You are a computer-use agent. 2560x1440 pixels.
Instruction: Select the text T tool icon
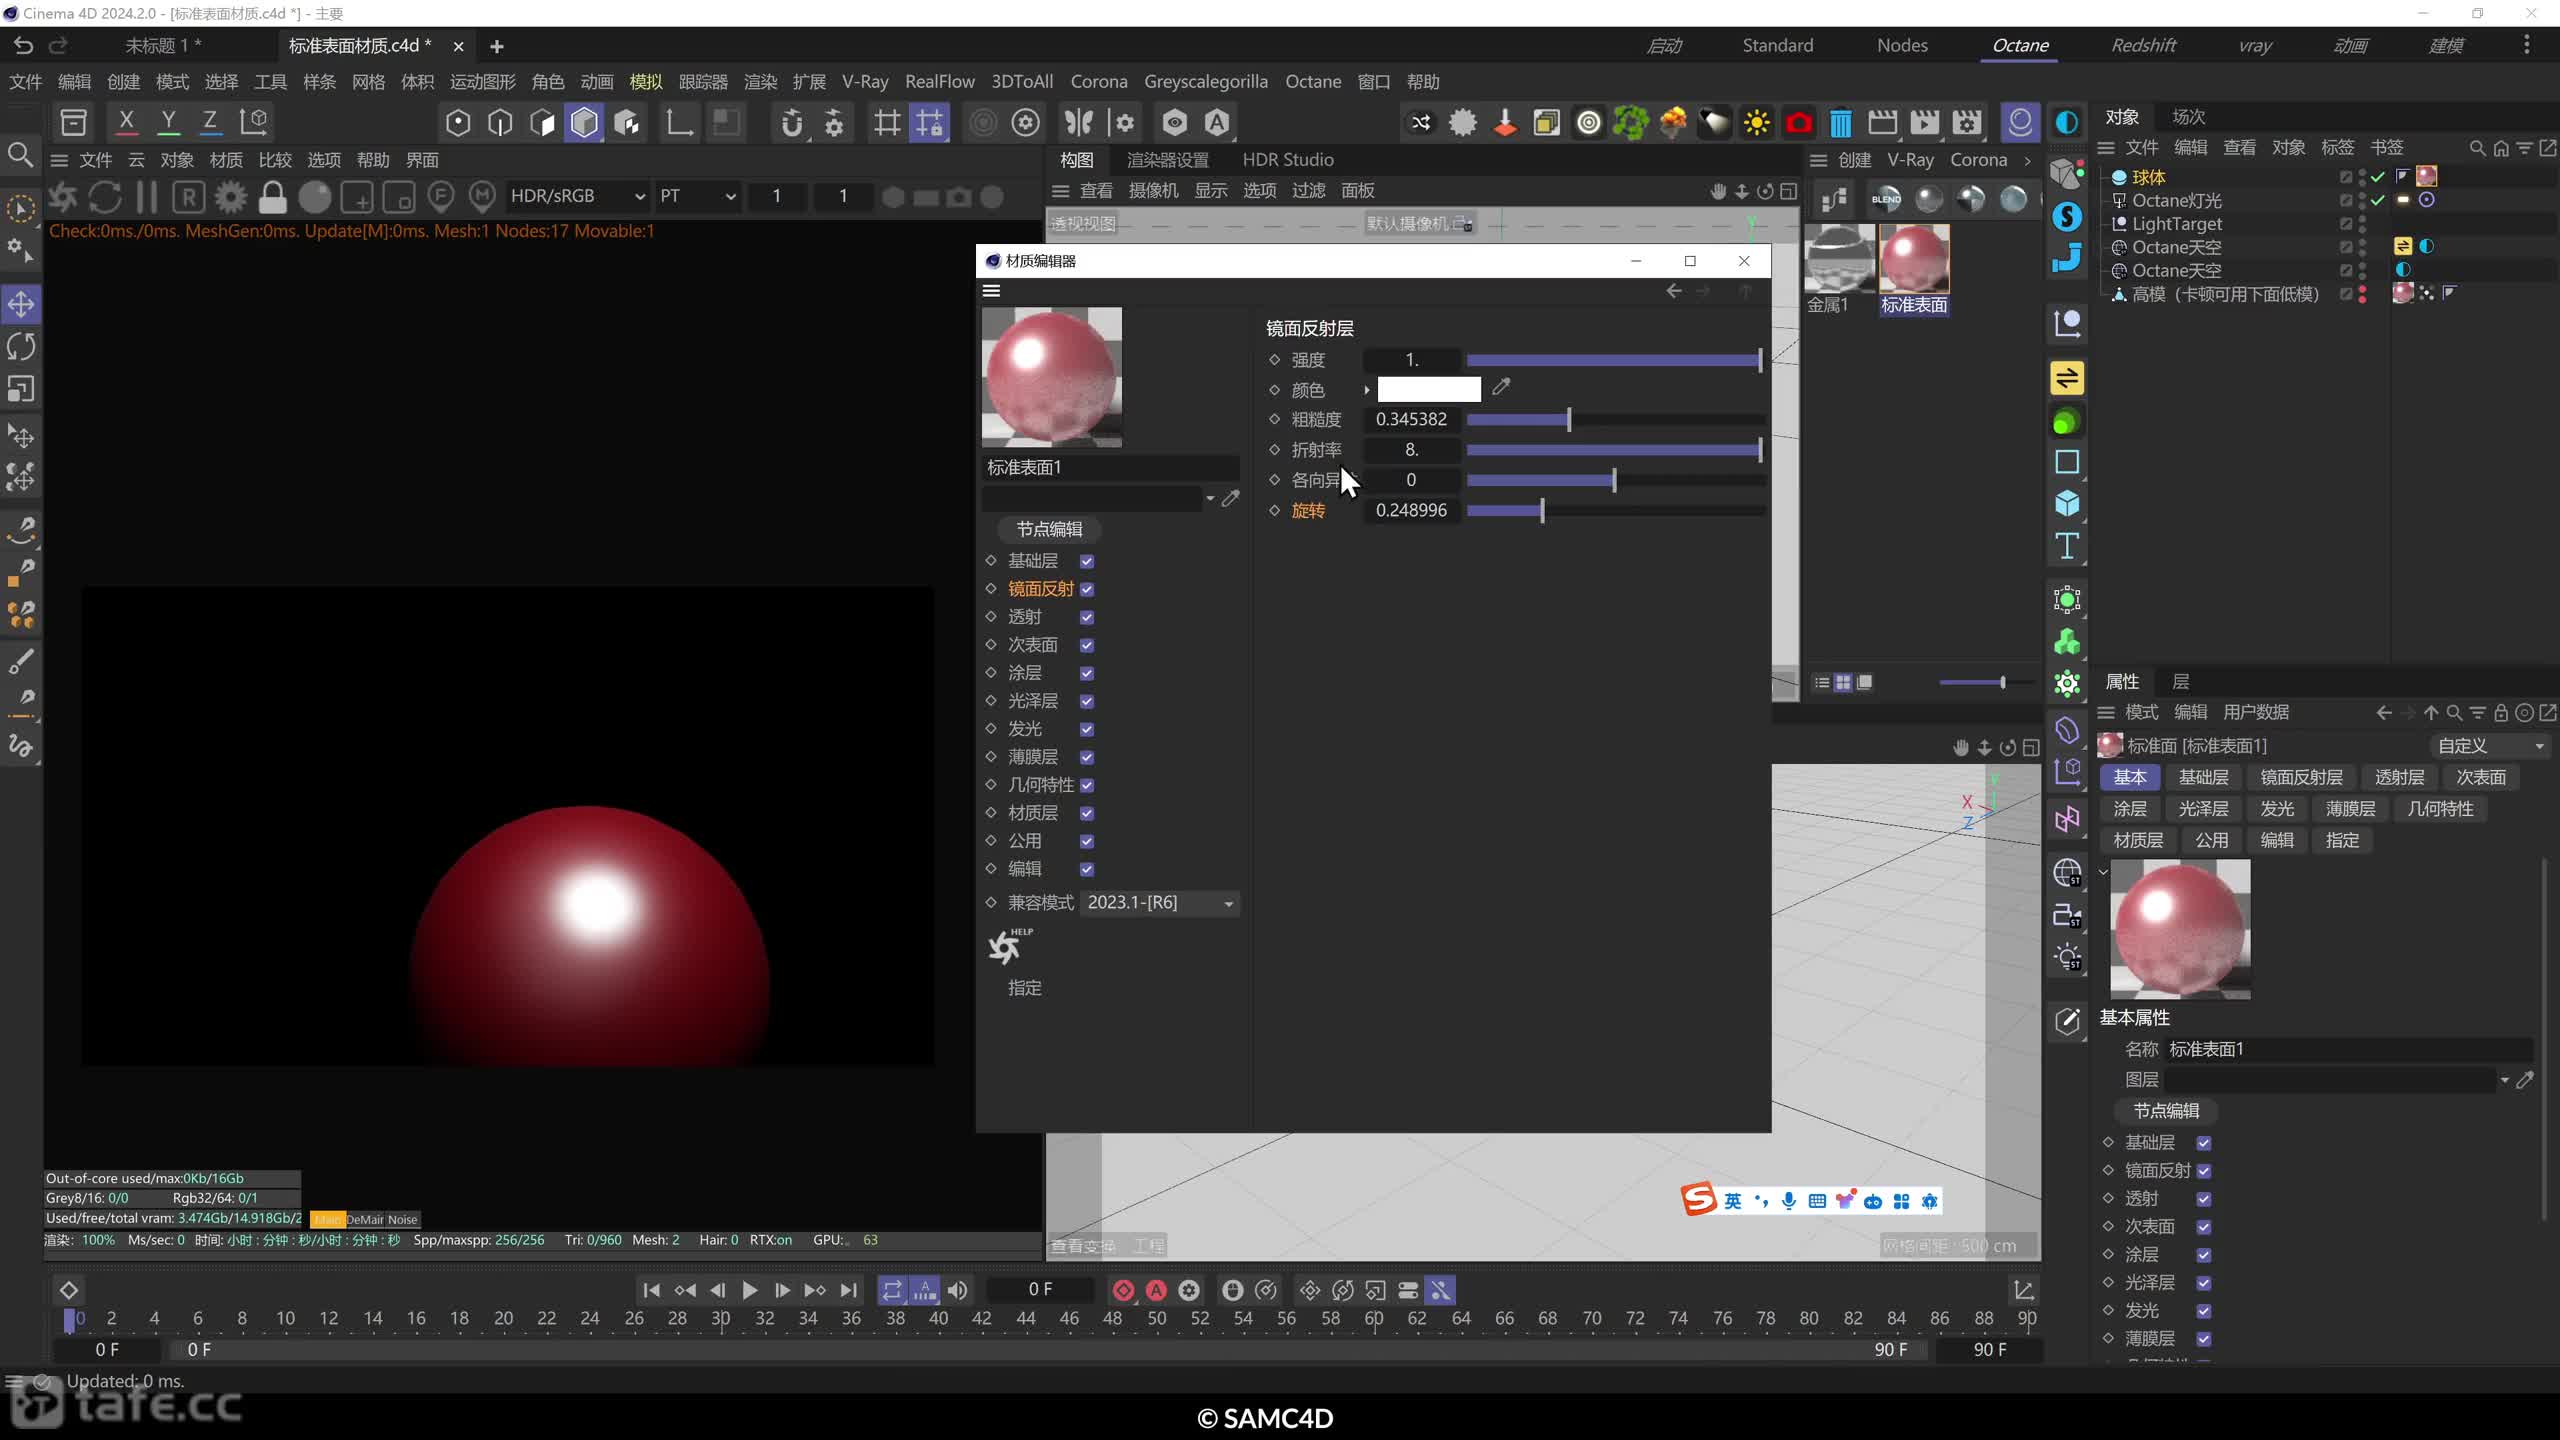coord(2067,546)
